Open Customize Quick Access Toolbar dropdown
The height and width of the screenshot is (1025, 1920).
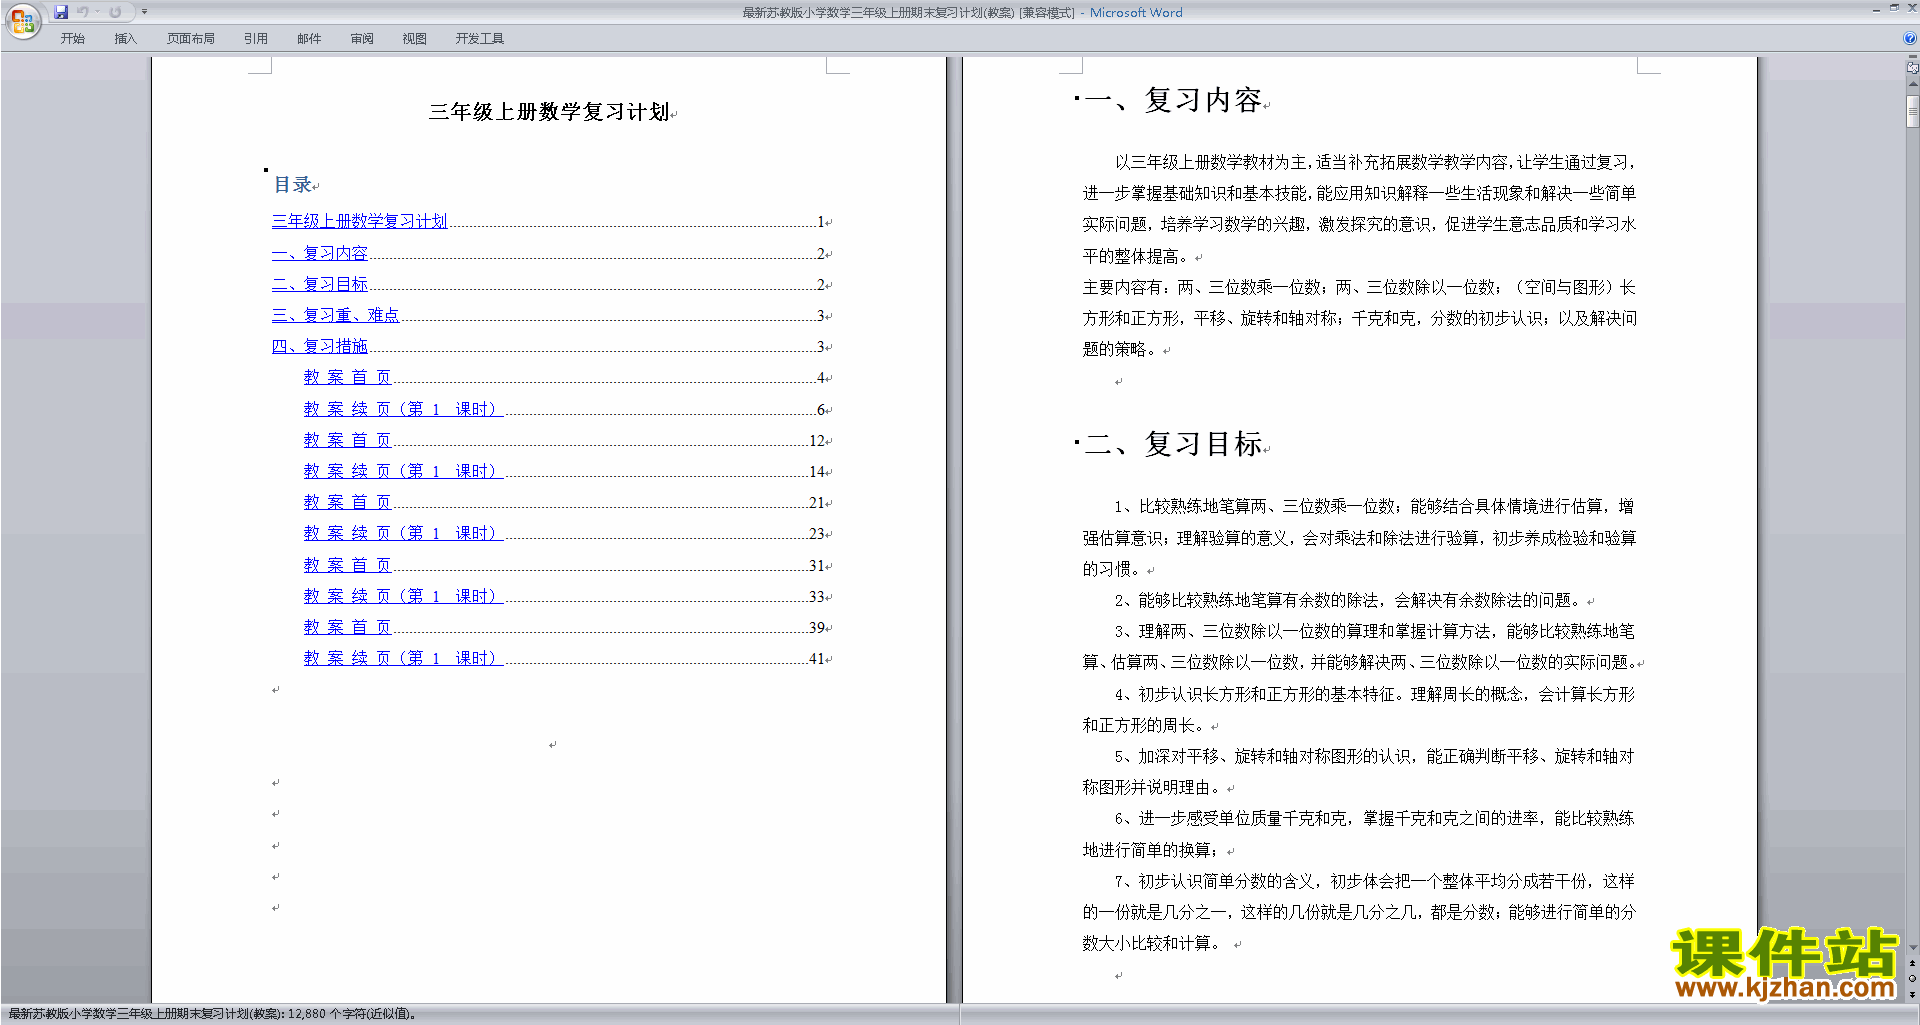(x=144, y=12)
